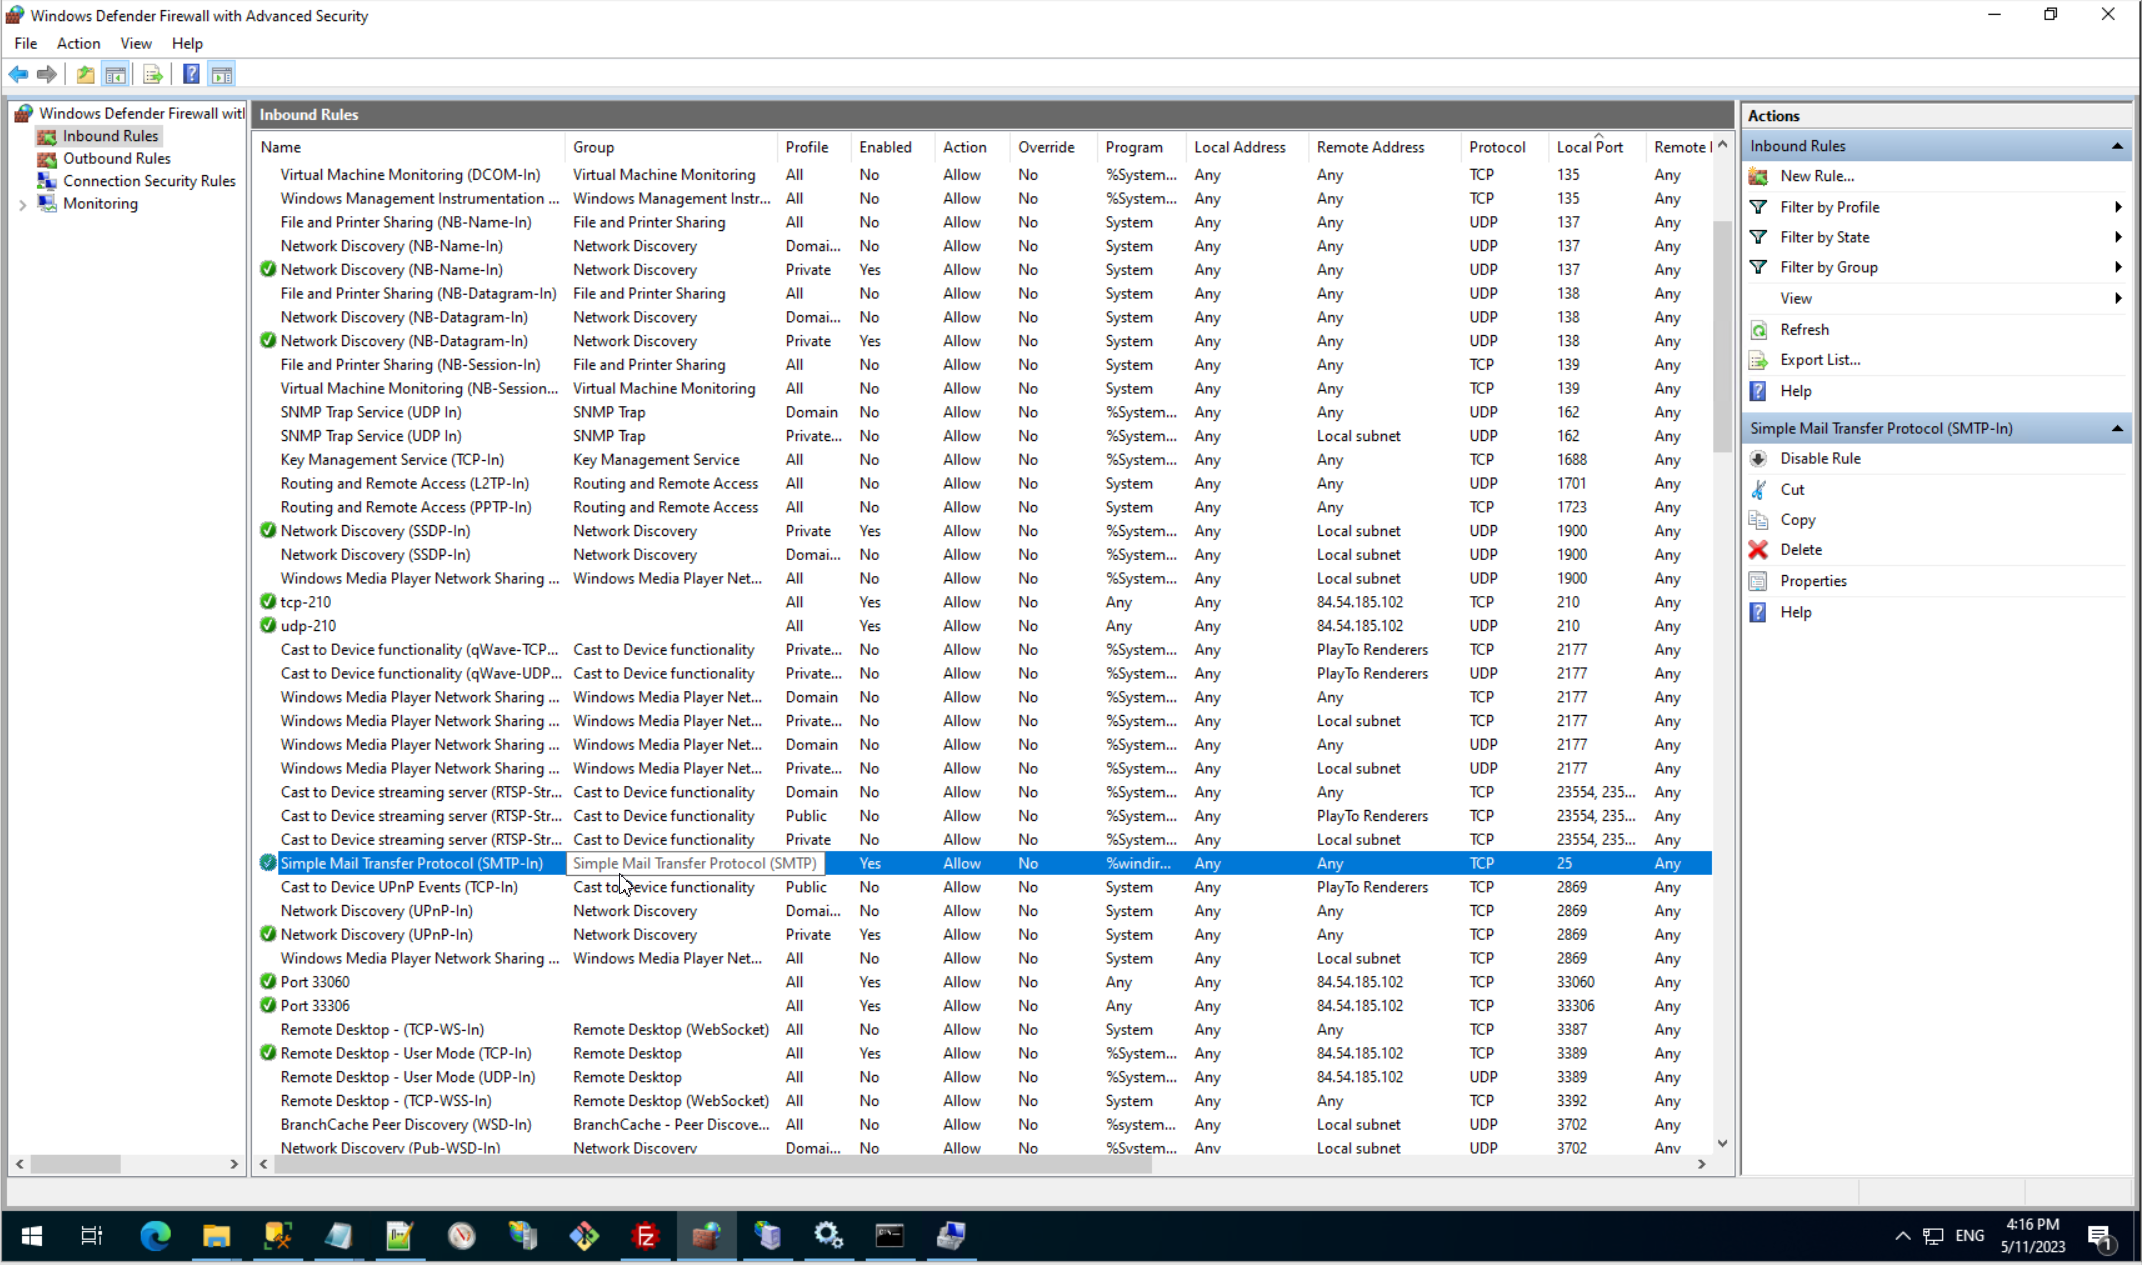2142x1265 pixels.
Task: Click enabled checkmark of Port 33060 rule
Action: point(267,982)
